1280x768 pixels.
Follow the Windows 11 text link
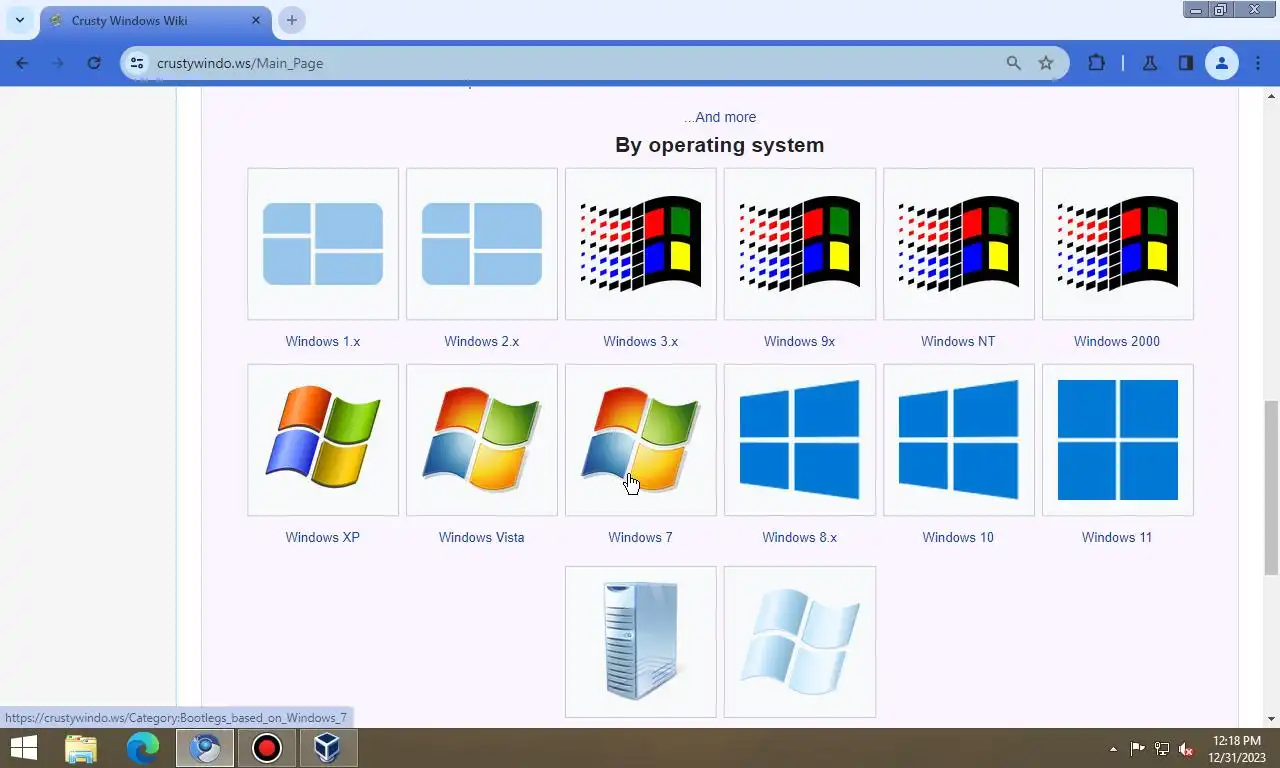1117,537
